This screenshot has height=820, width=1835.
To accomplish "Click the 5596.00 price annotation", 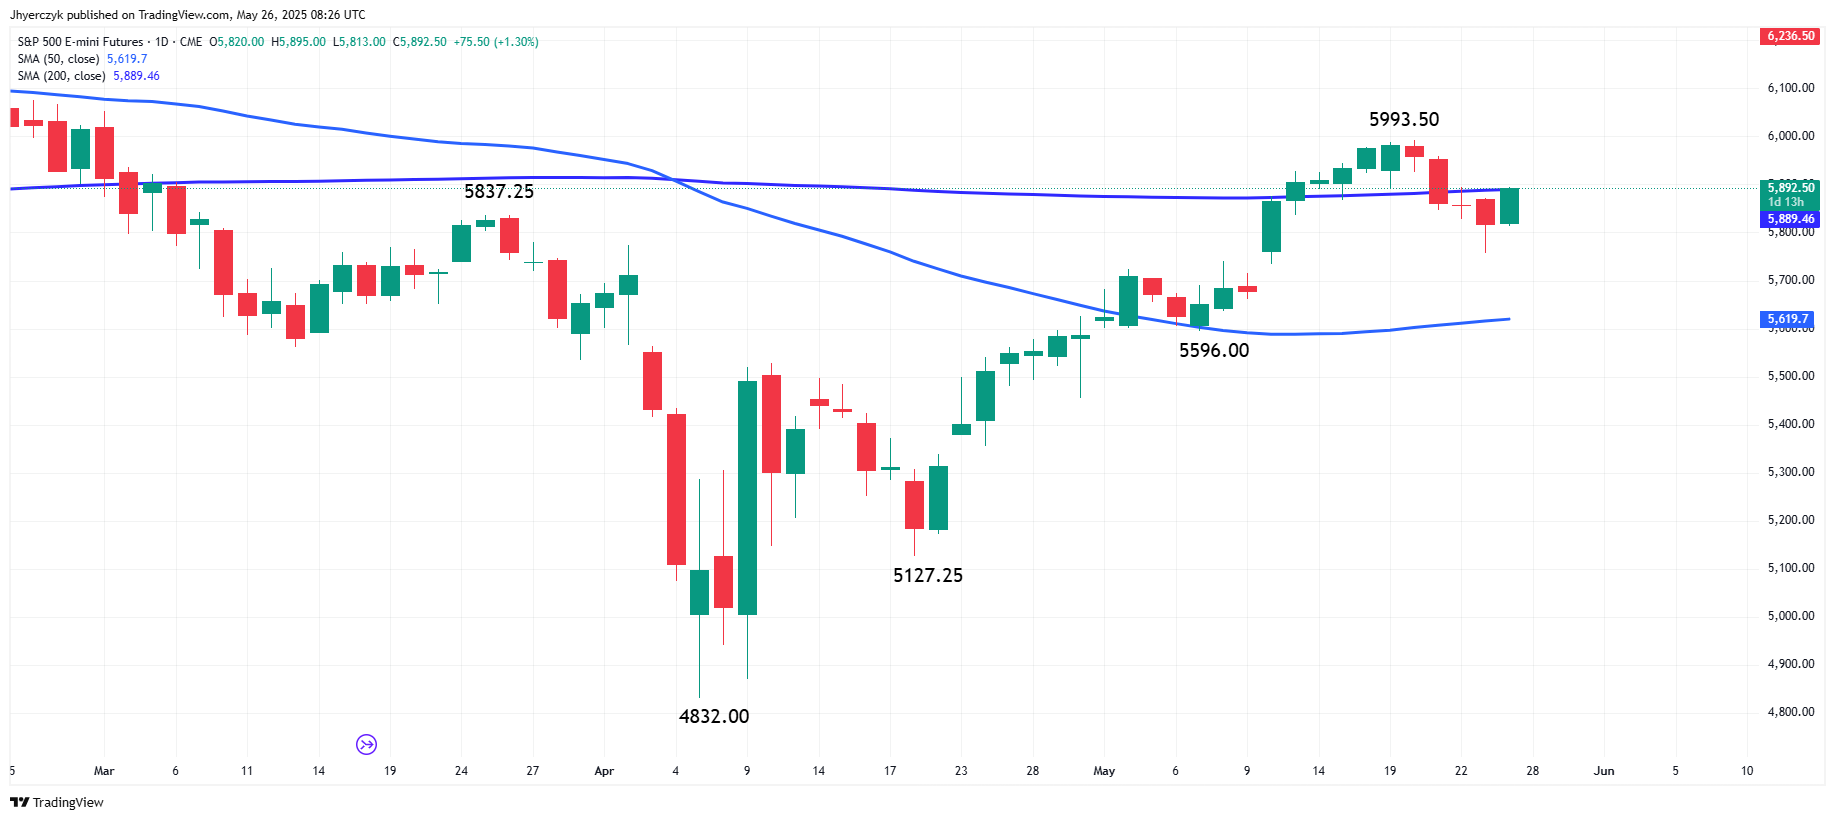I will (1214, 350).
